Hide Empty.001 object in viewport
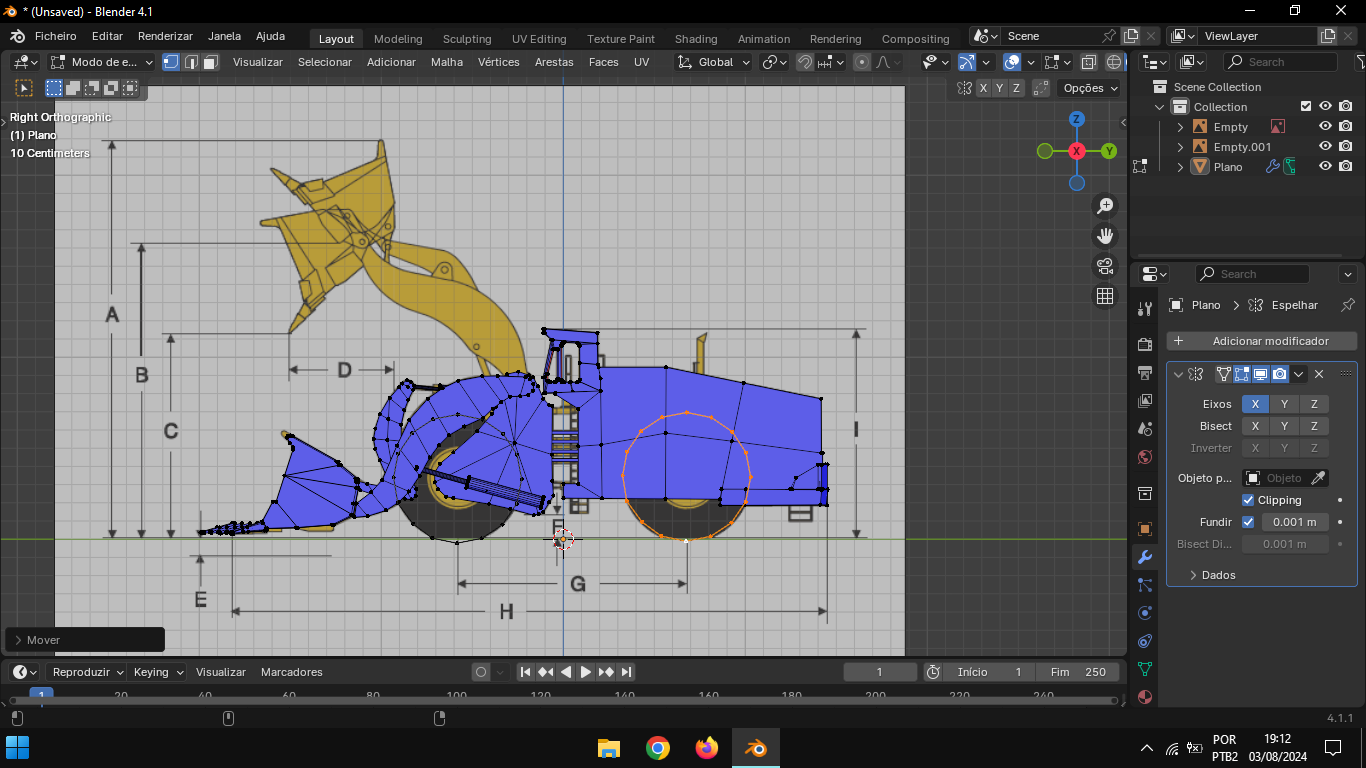 1325,147
